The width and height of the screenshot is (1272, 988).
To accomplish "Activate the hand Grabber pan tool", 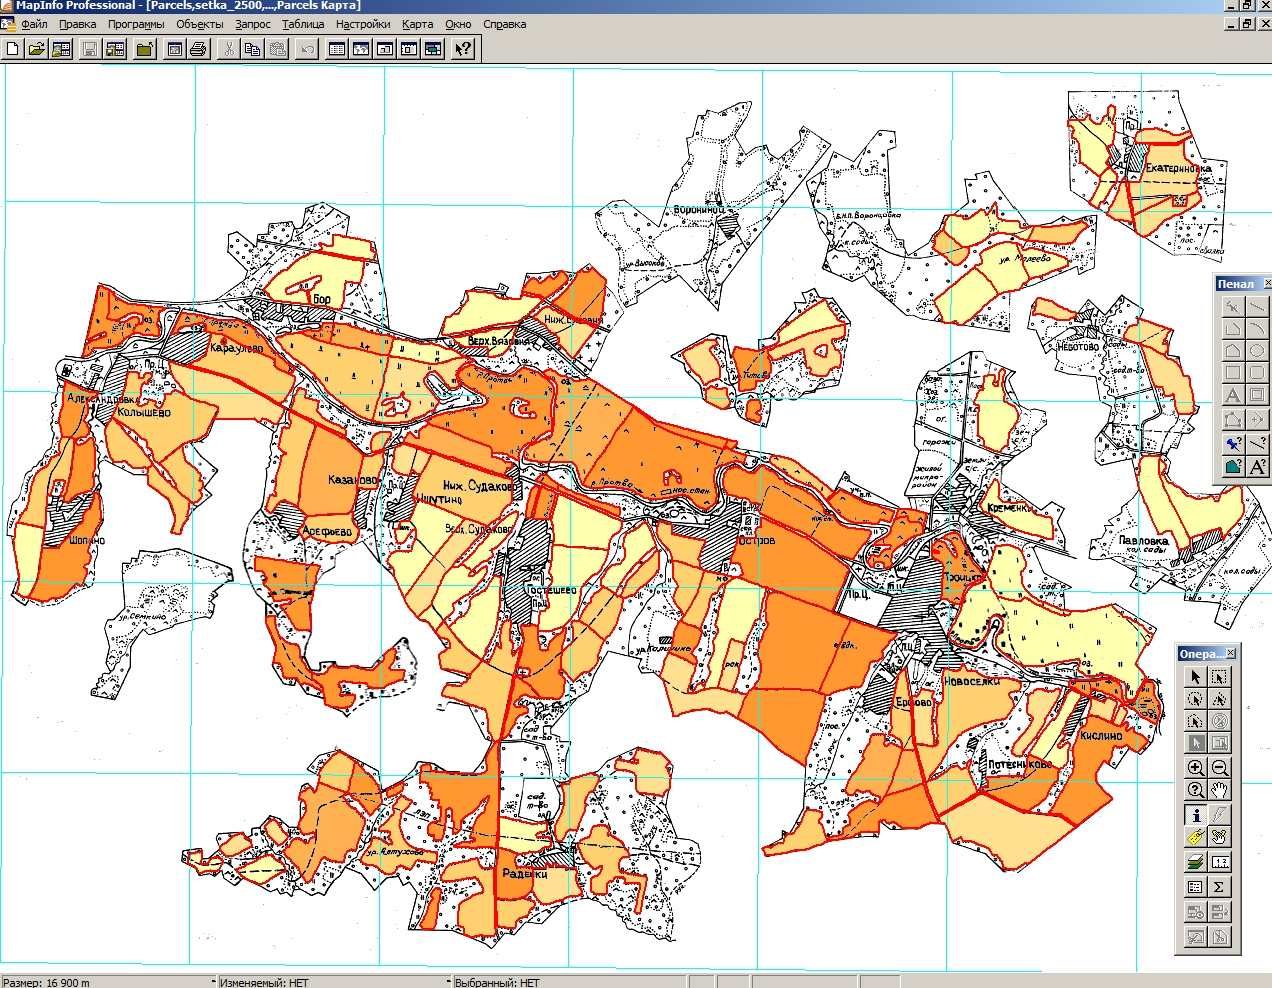I will (x=1220, y=789).
